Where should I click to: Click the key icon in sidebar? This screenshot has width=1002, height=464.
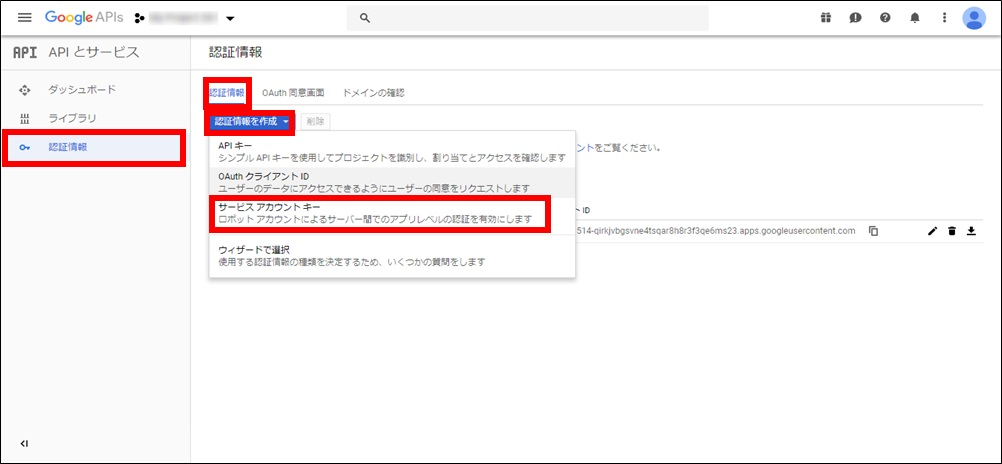coord(25,148)
